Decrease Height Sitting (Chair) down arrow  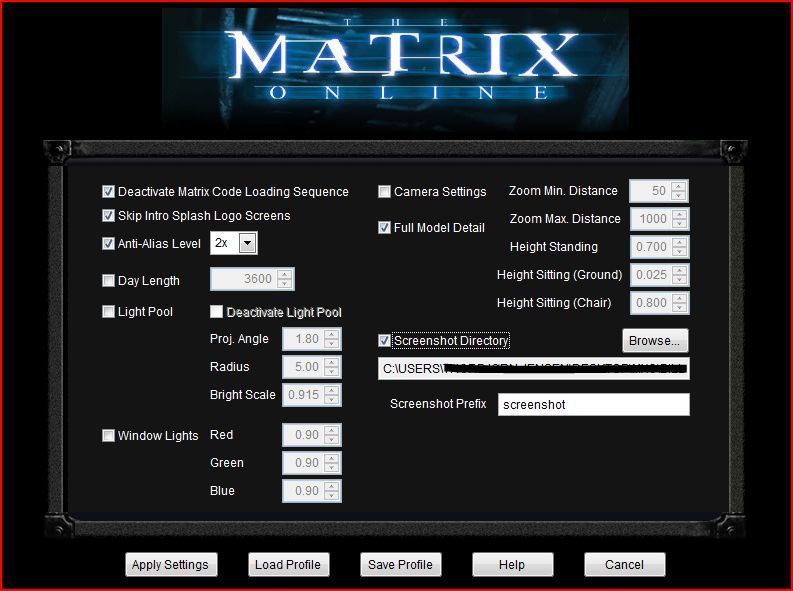[x=679, y=307]
